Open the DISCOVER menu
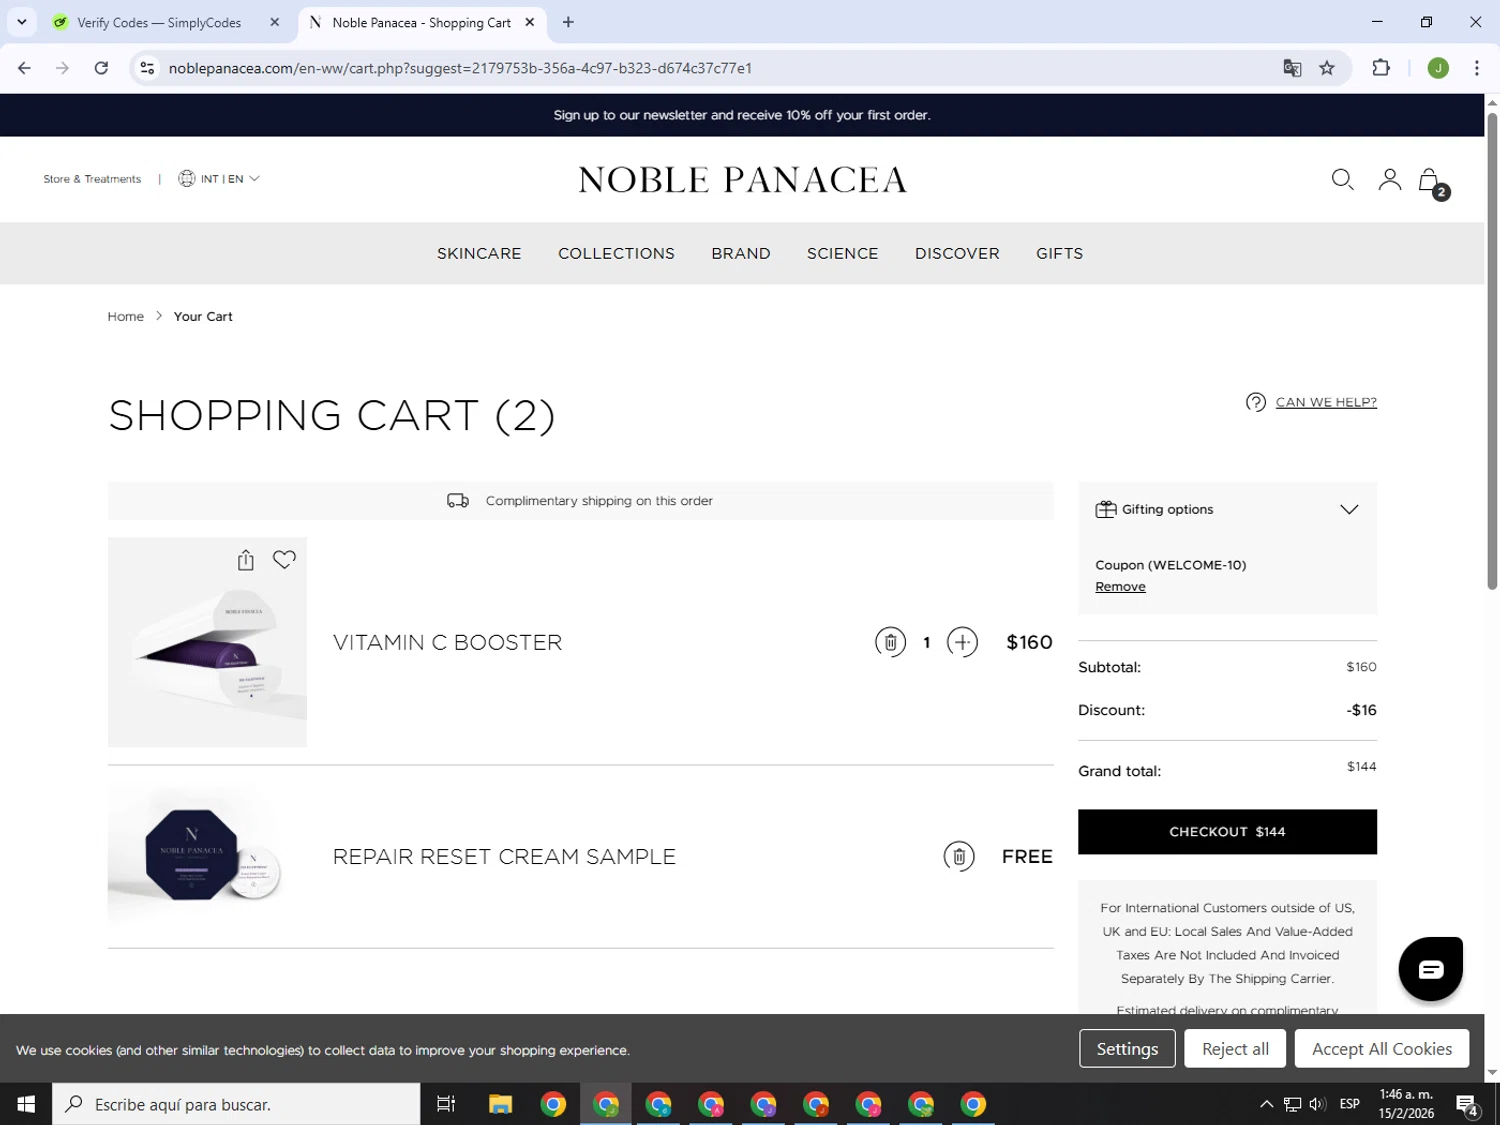This screenshot has height=1125, width=1500. [x=957, y=253]
